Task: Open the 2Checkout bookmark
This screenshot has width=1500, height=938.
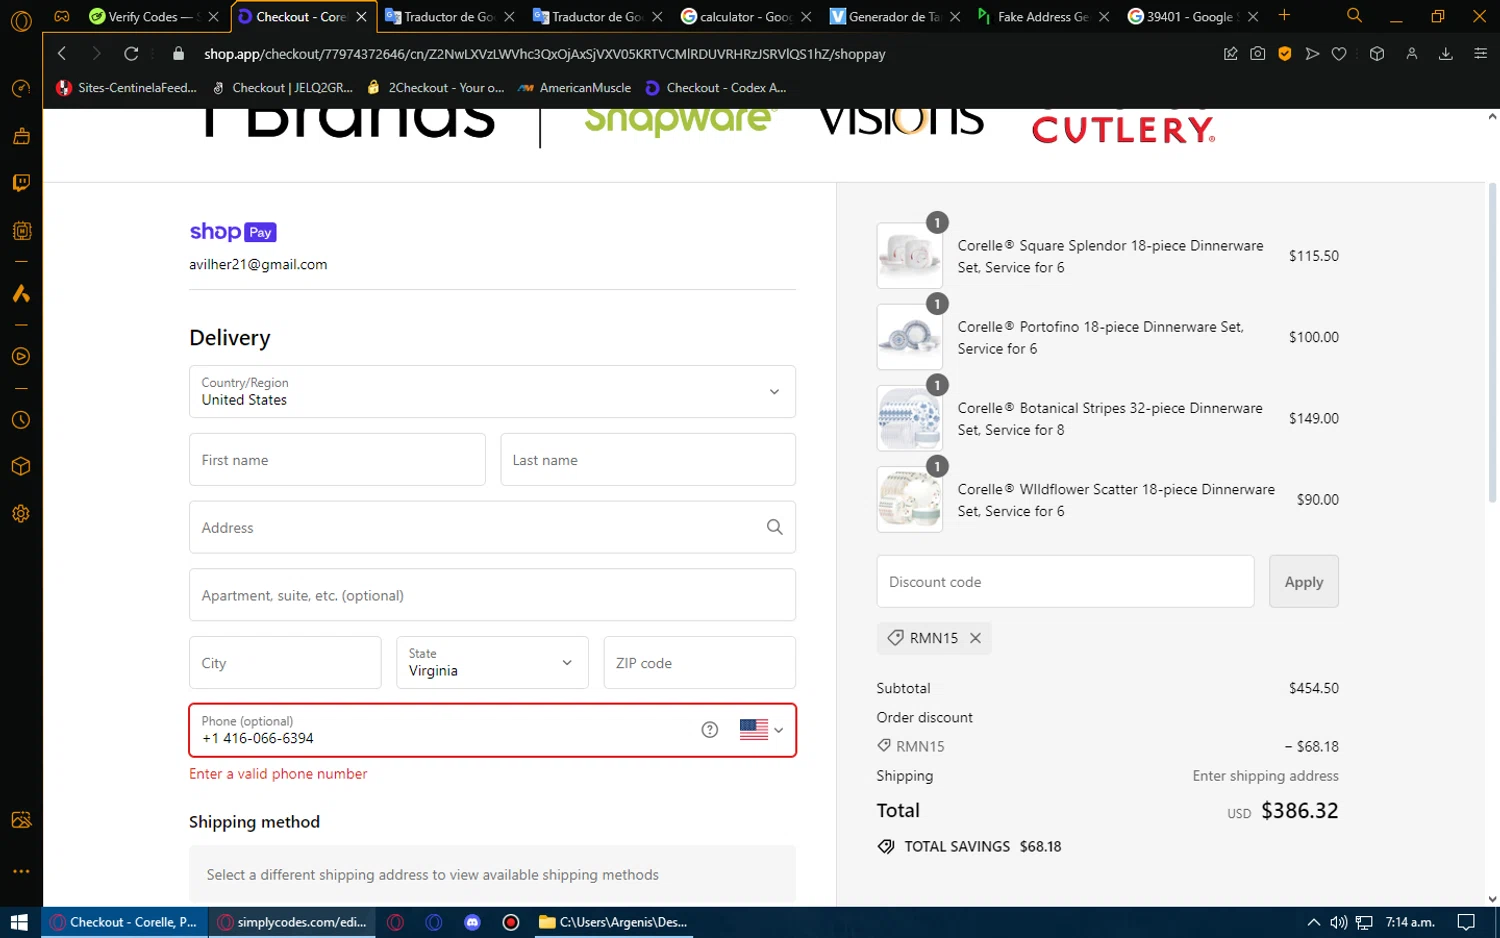Action: click(435, 88)
